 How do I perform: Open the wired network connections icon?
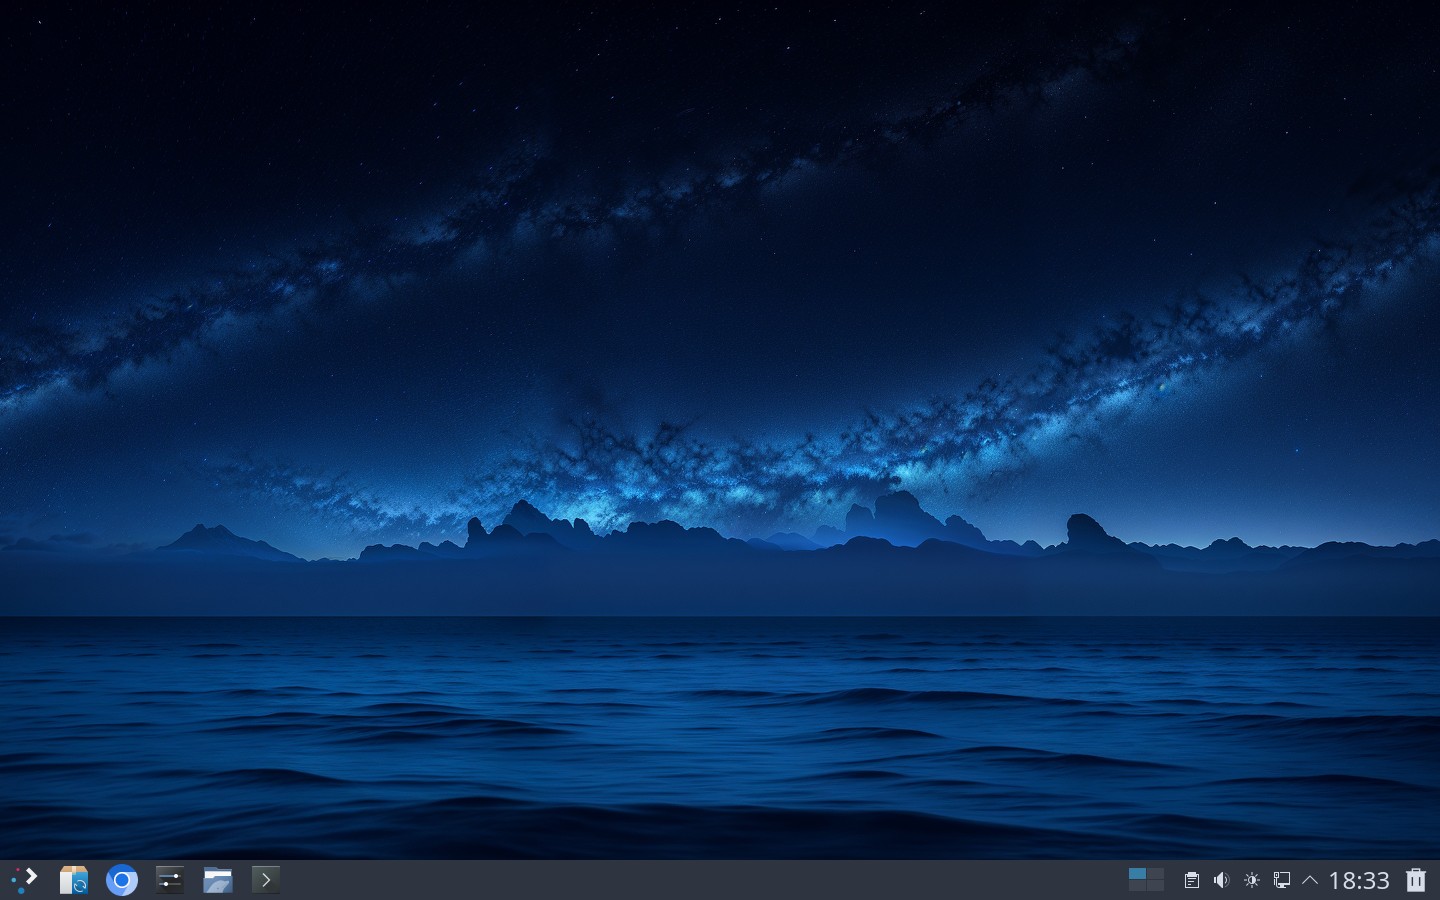click(1281, 880)
